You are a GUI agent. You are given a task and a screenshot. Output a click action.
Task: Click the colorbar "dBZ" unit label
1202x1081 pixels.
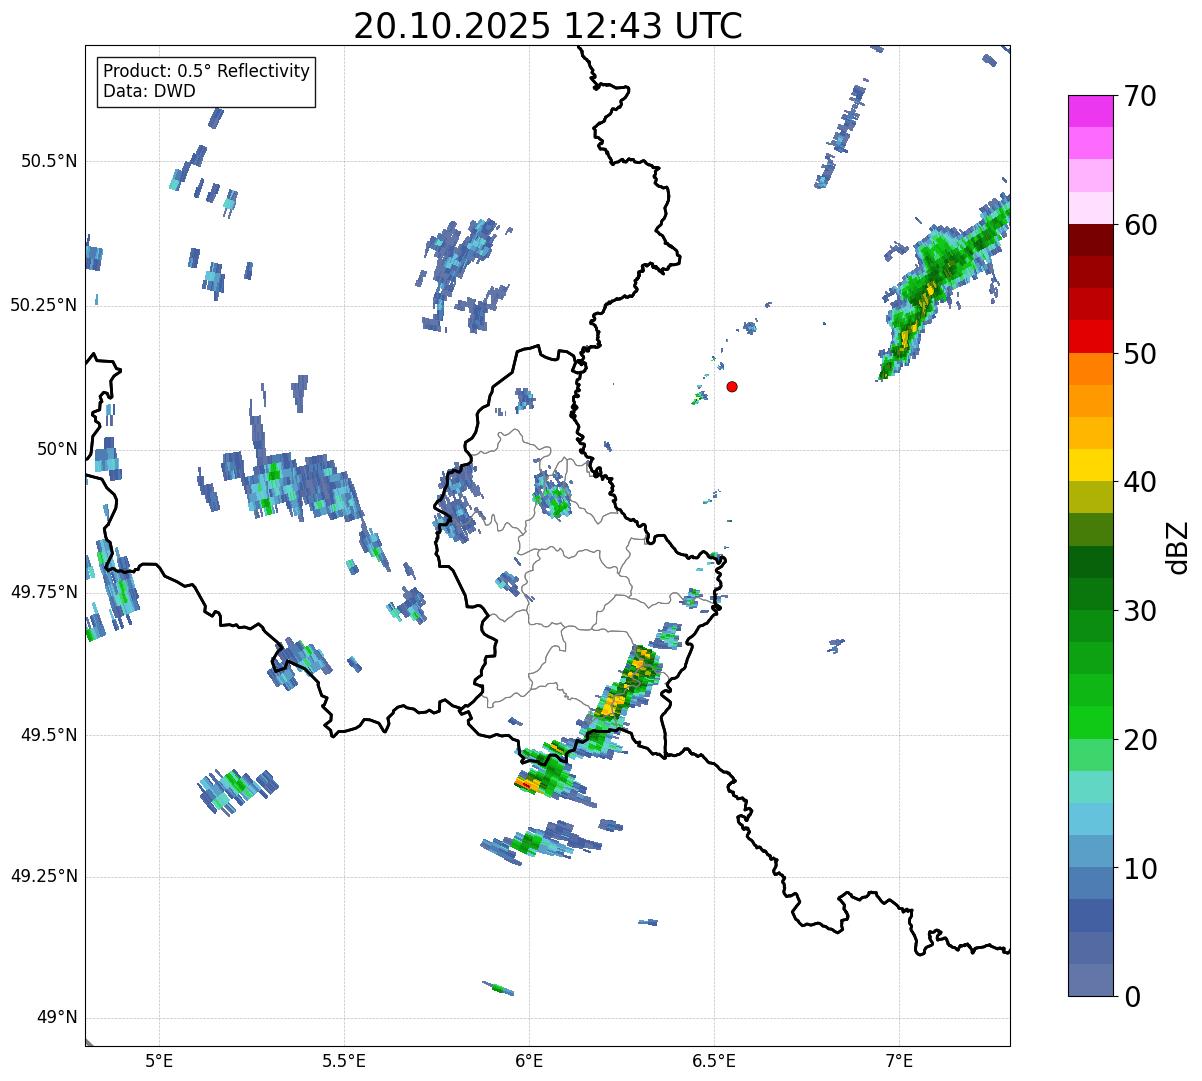pos(1178,546)
